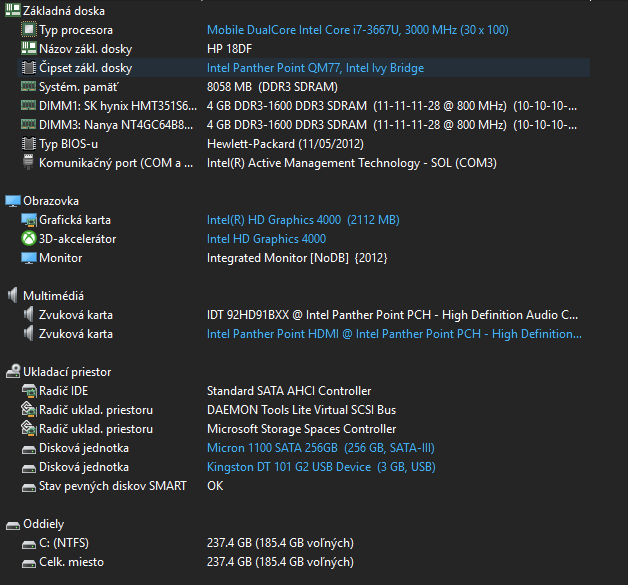
Task: Click speaker icon of IDT 92HD91BXX sound card
Action: click(x=28, y=315)
